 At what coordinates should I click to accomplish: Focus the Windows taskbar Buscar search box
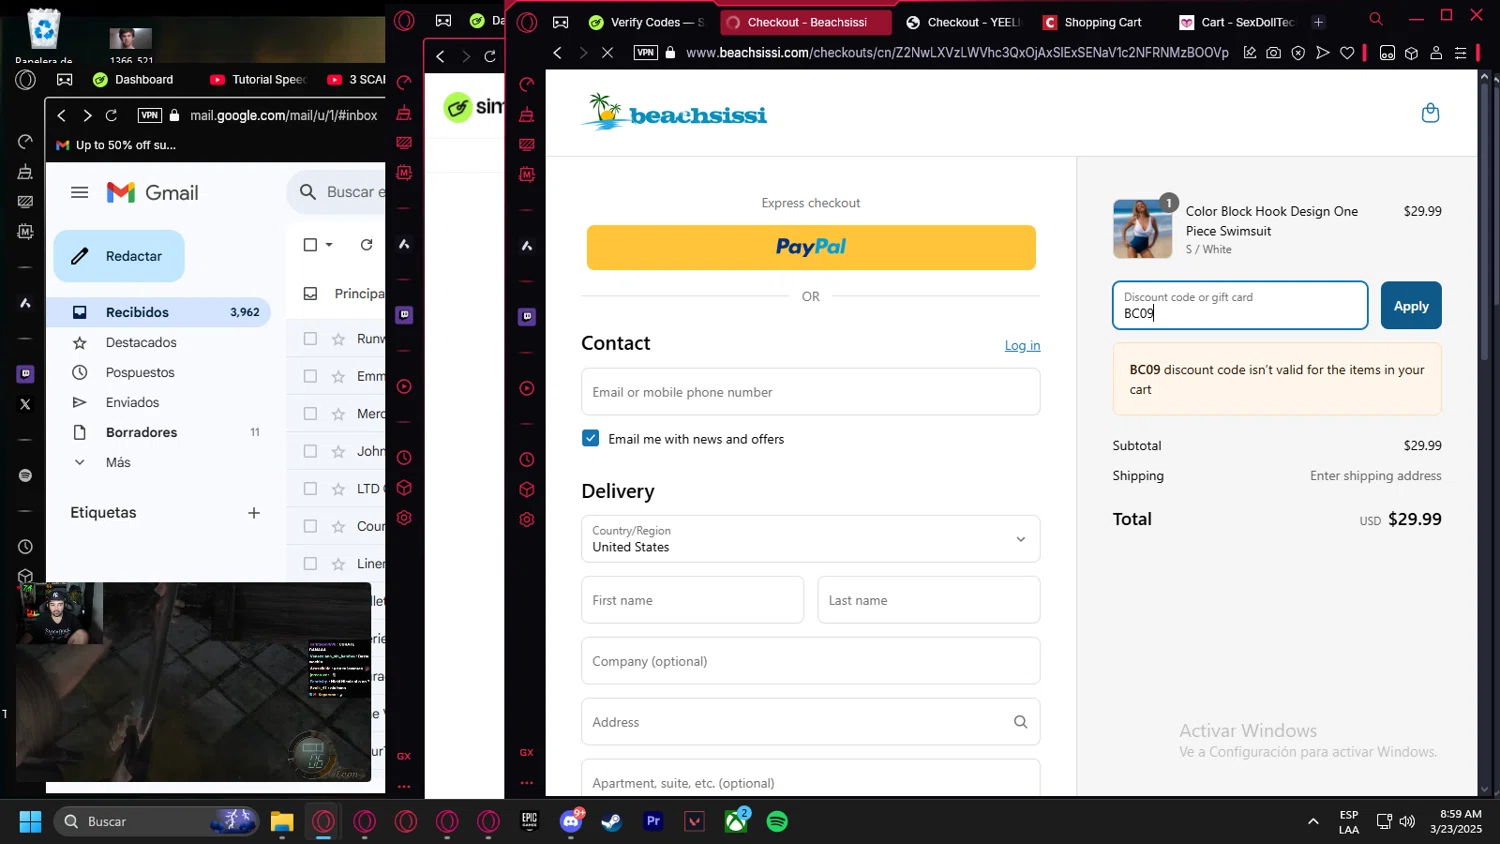(x=157, y=821)
